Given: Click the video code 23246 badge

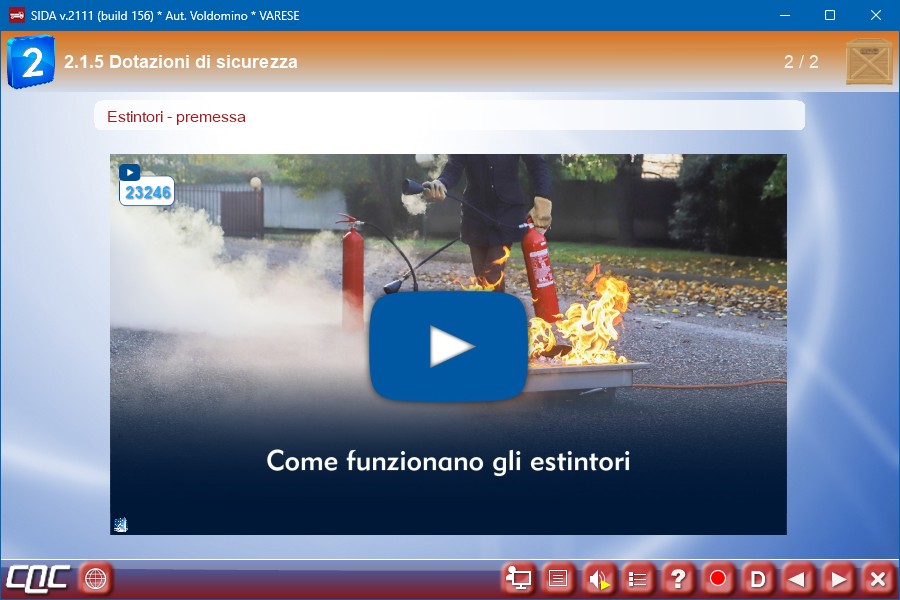Looking at the screenshot, I should click(x=147, y=192).
